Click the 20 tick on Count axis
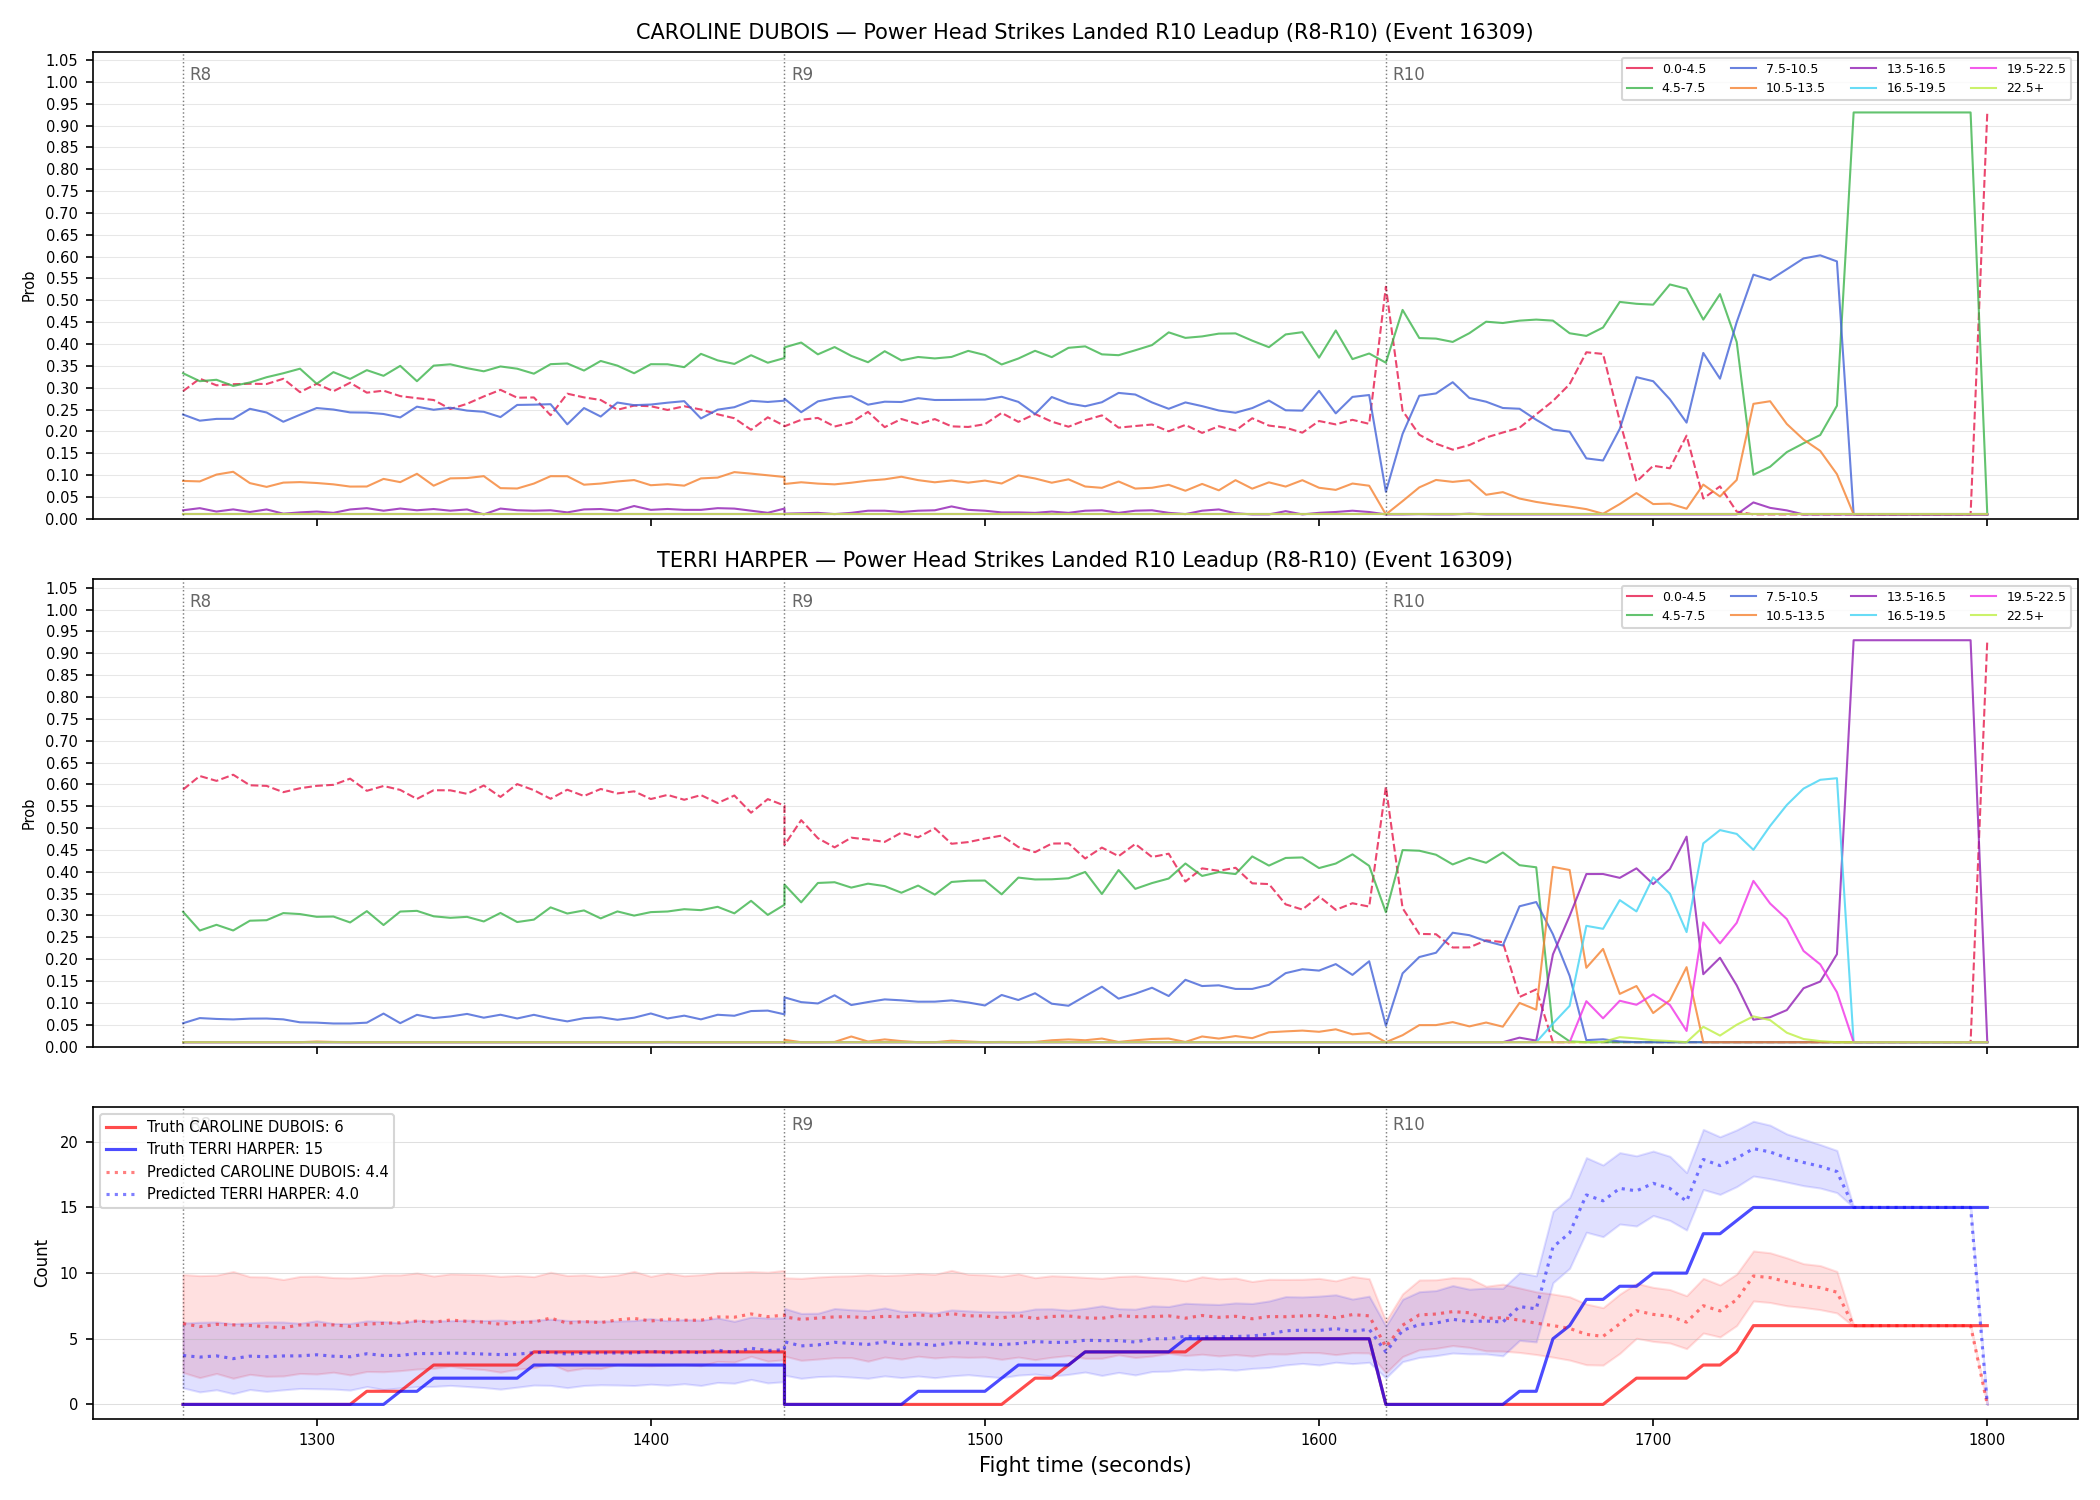This screenshot has height=1500, width=2100. pos(69,1142)
